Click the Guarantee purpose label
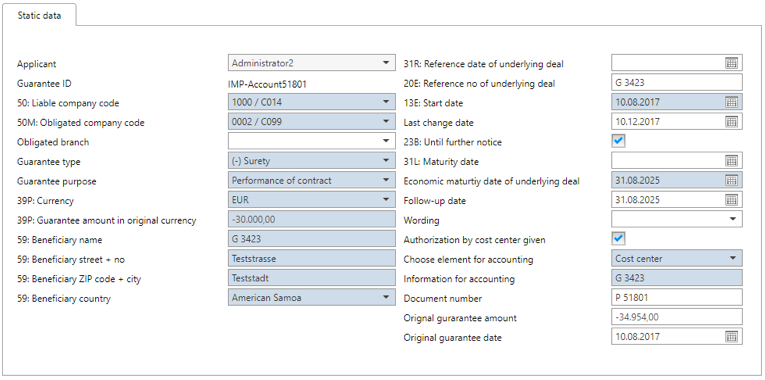Viewport: 765px width, 380px height. [x=57, y=181]
